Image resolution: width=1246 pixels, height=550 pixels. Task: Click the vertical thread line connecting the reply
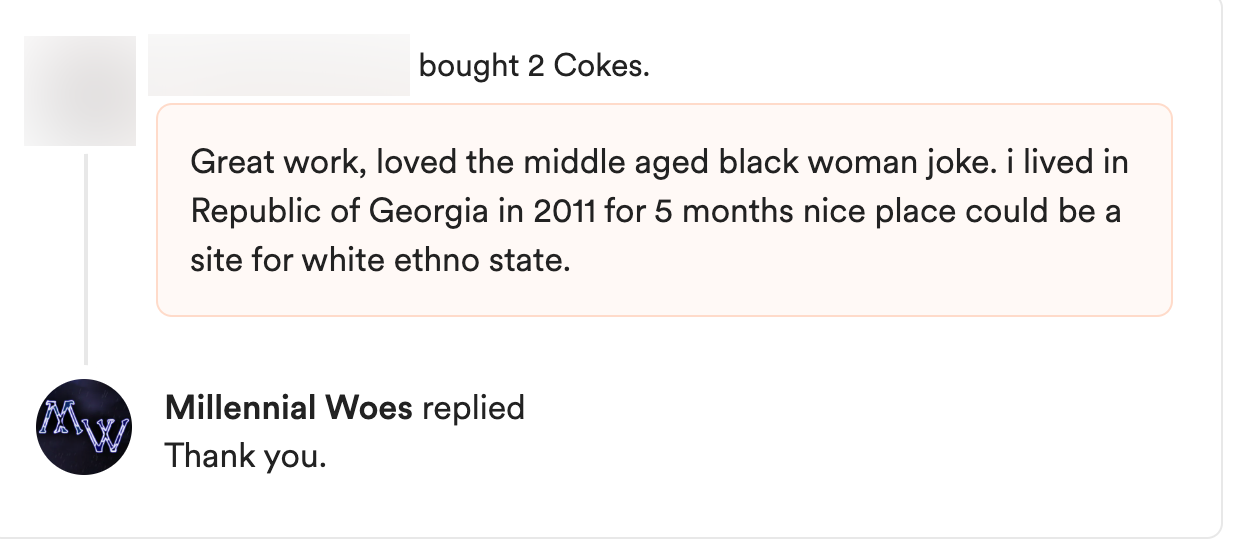[86, 260]
